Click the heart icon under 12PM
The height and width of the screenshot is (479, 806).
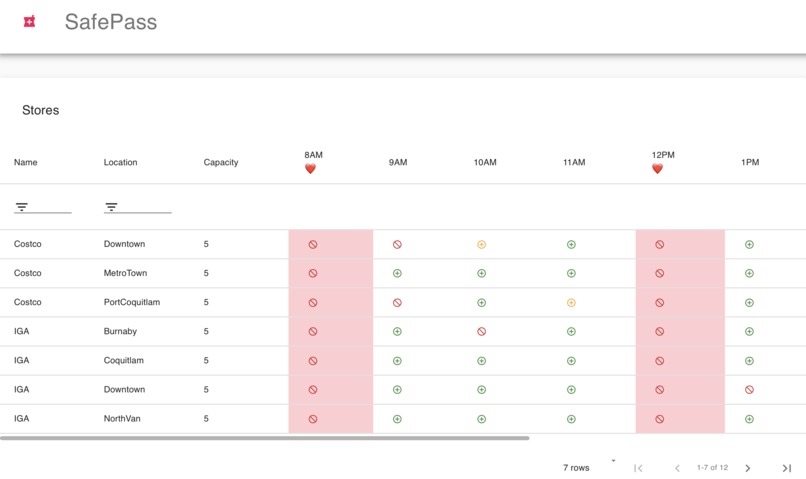tap(657, 169)
